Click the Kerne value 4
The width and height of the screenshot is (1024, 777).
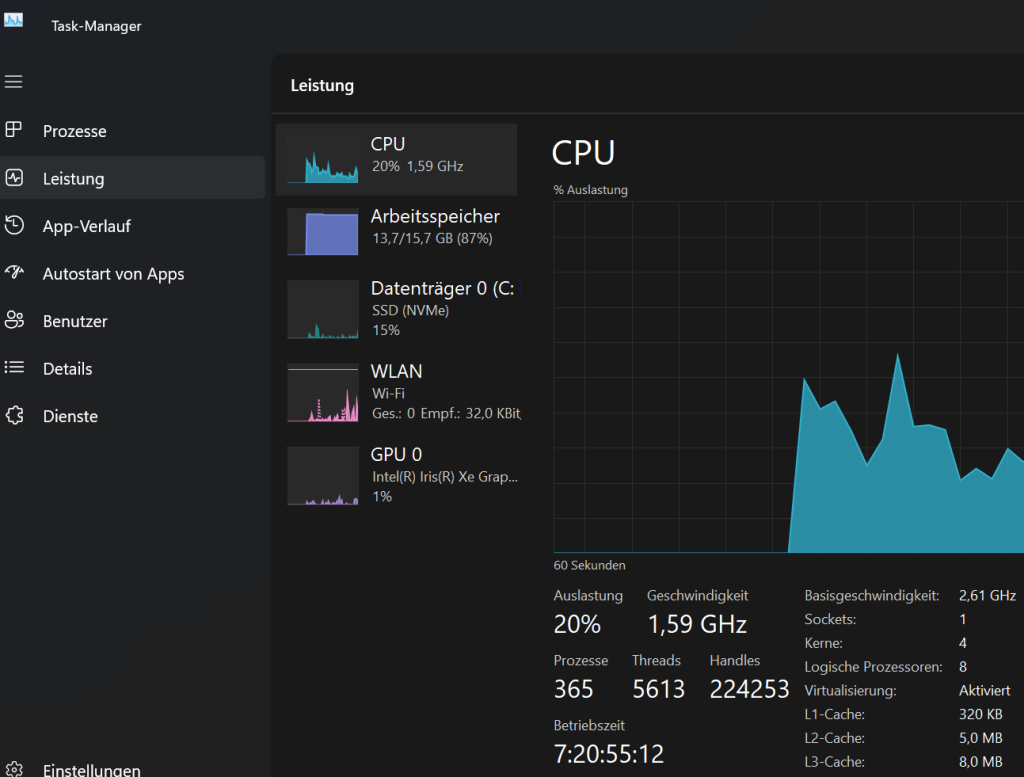coord(963,643)
